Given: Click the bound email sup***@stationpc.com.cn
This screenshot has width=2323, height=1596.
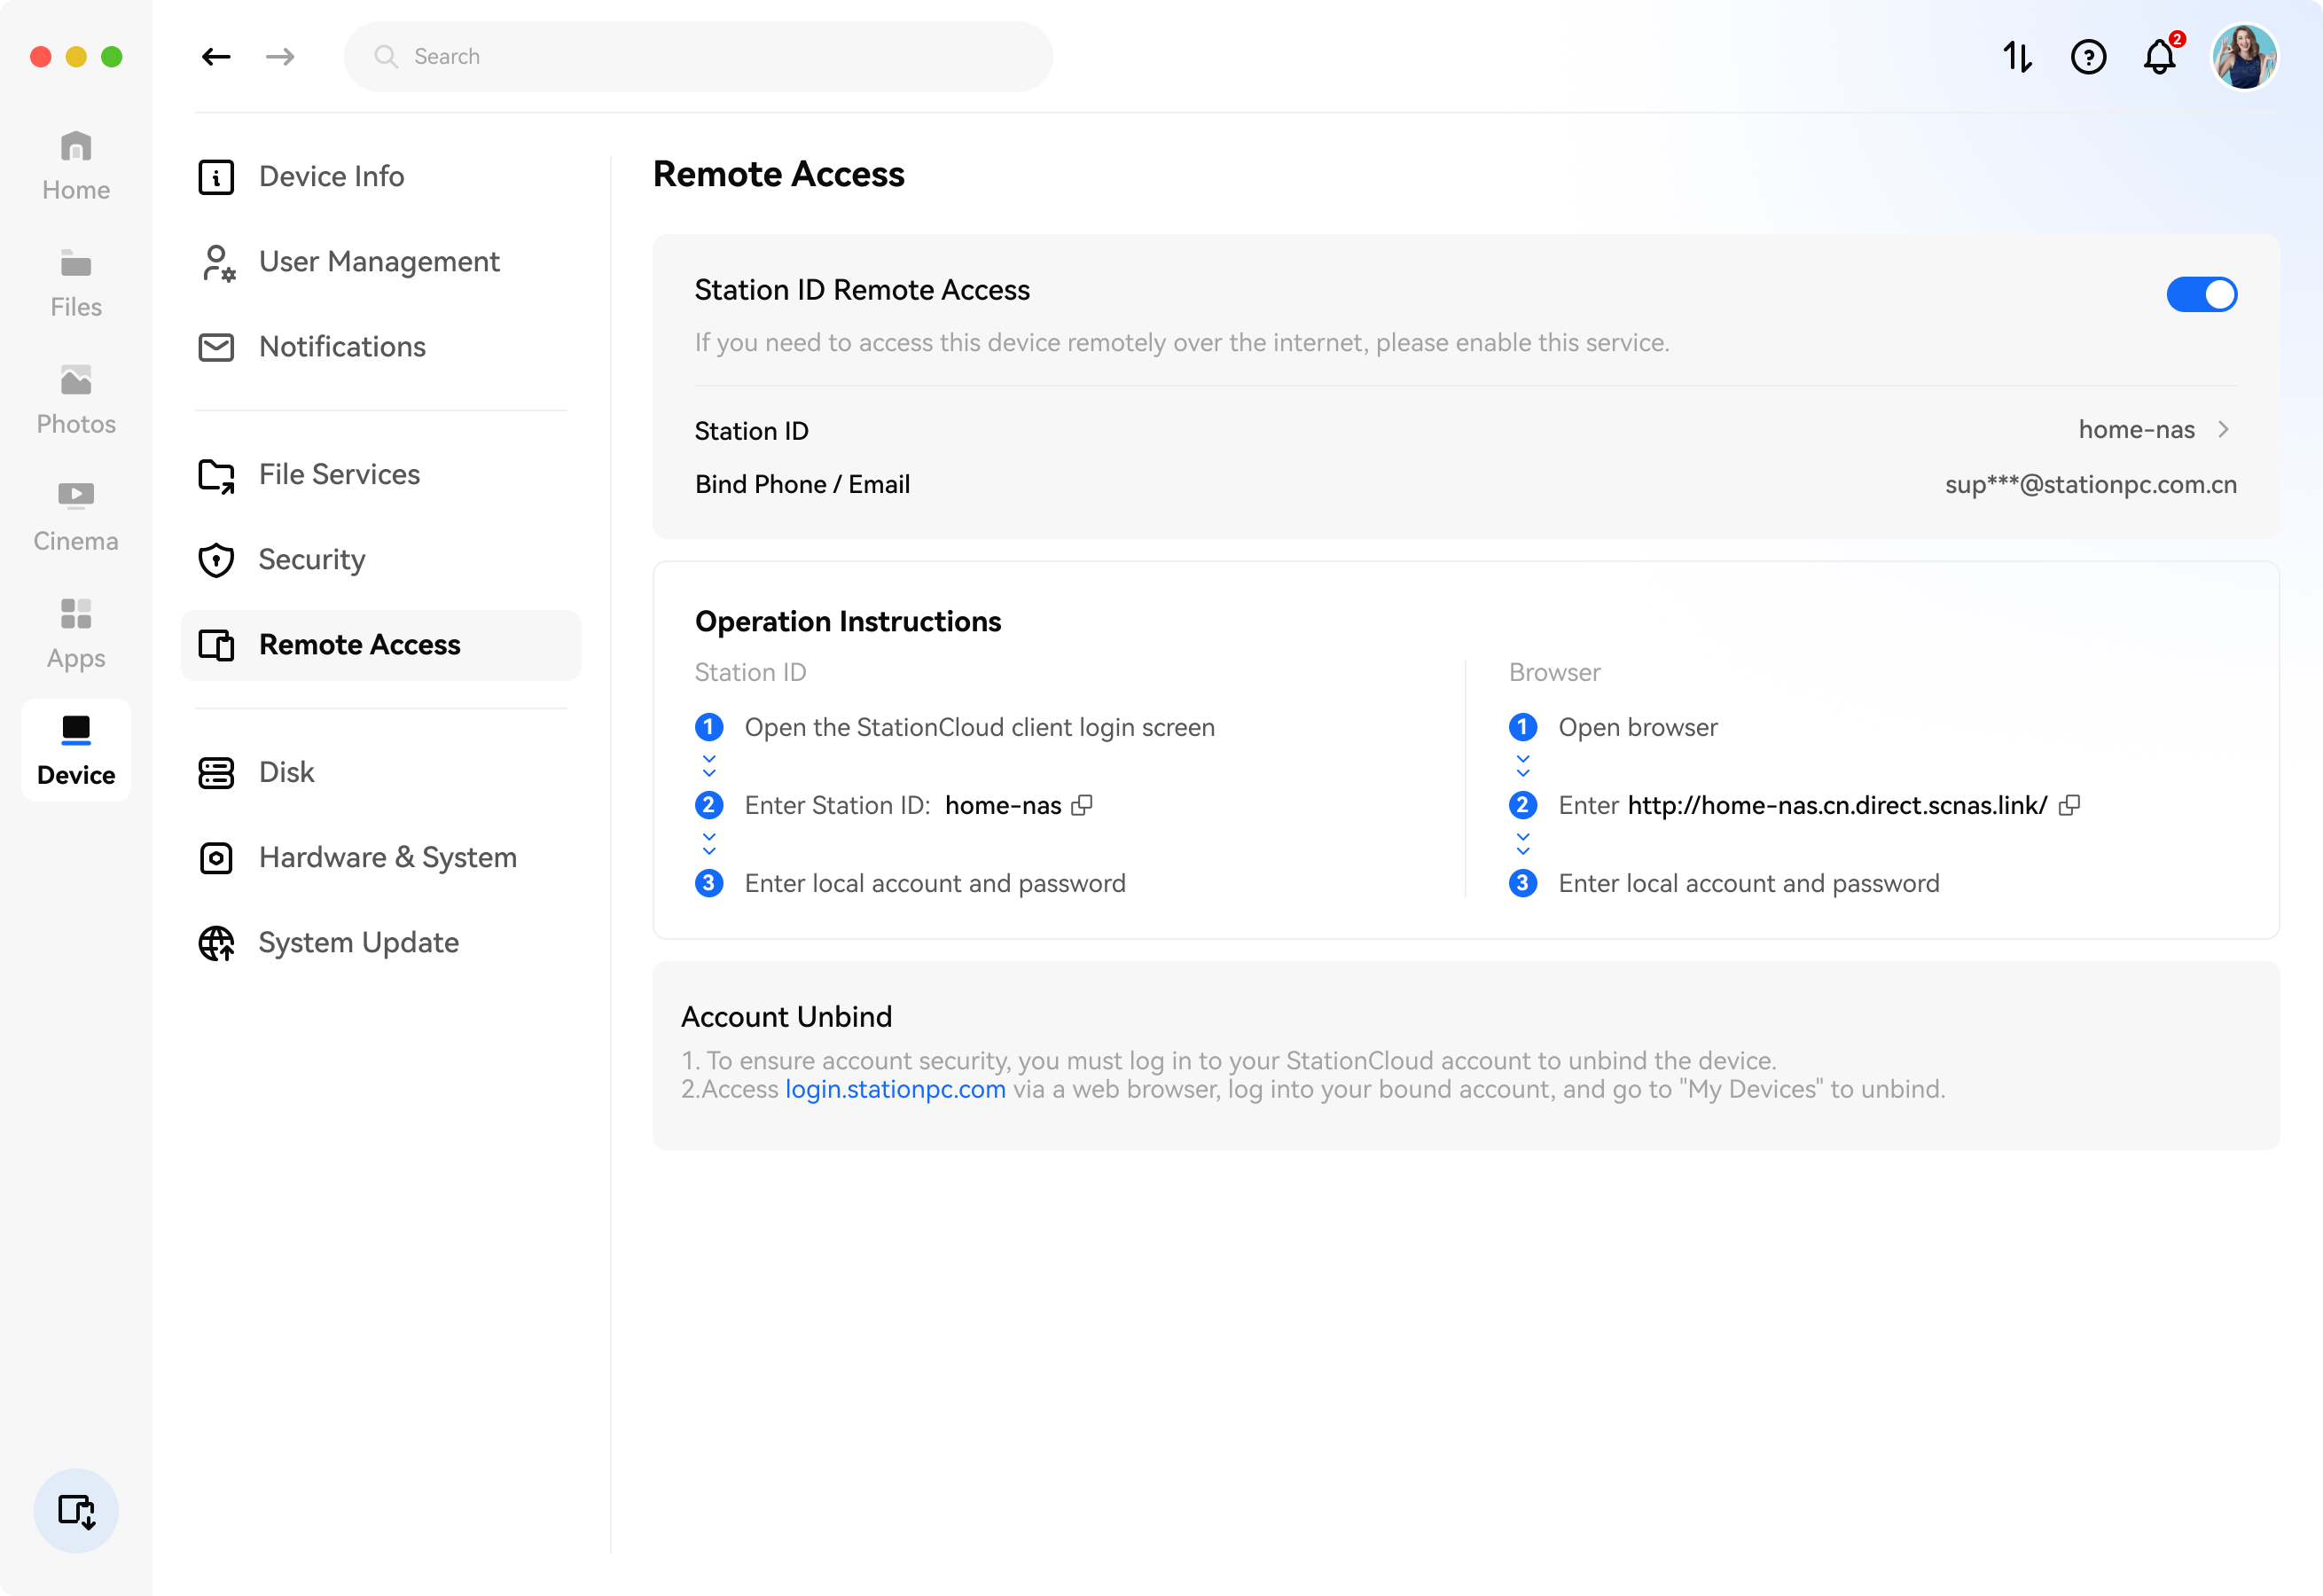Looking at the screenshot, I should [x=2090, y=485].
